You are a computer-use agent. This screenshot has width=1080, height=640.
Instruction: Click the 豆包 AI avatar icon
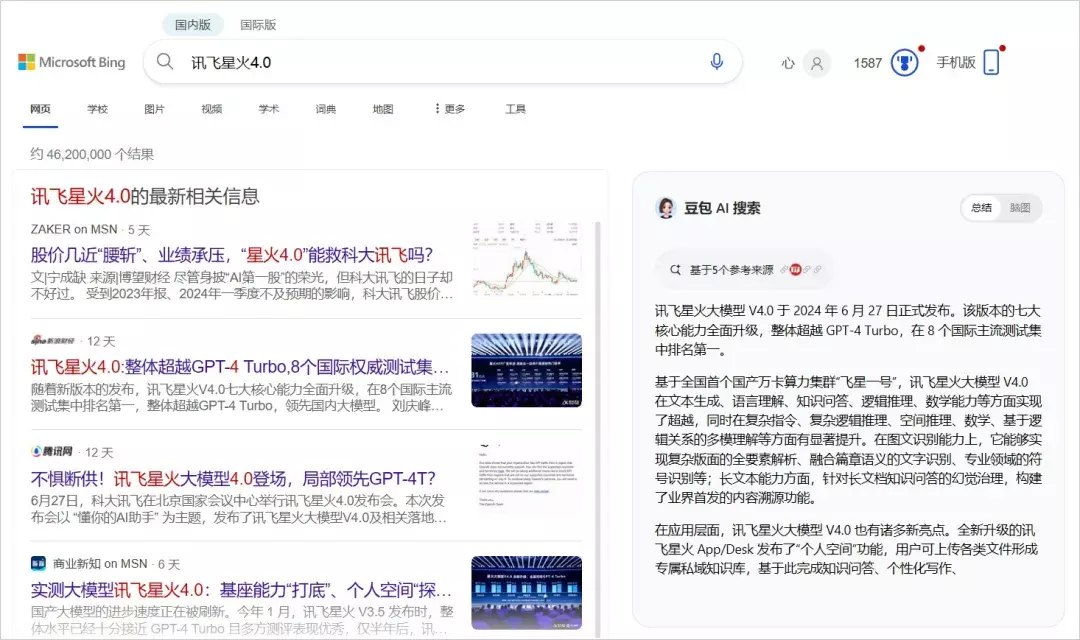[666, 208]
